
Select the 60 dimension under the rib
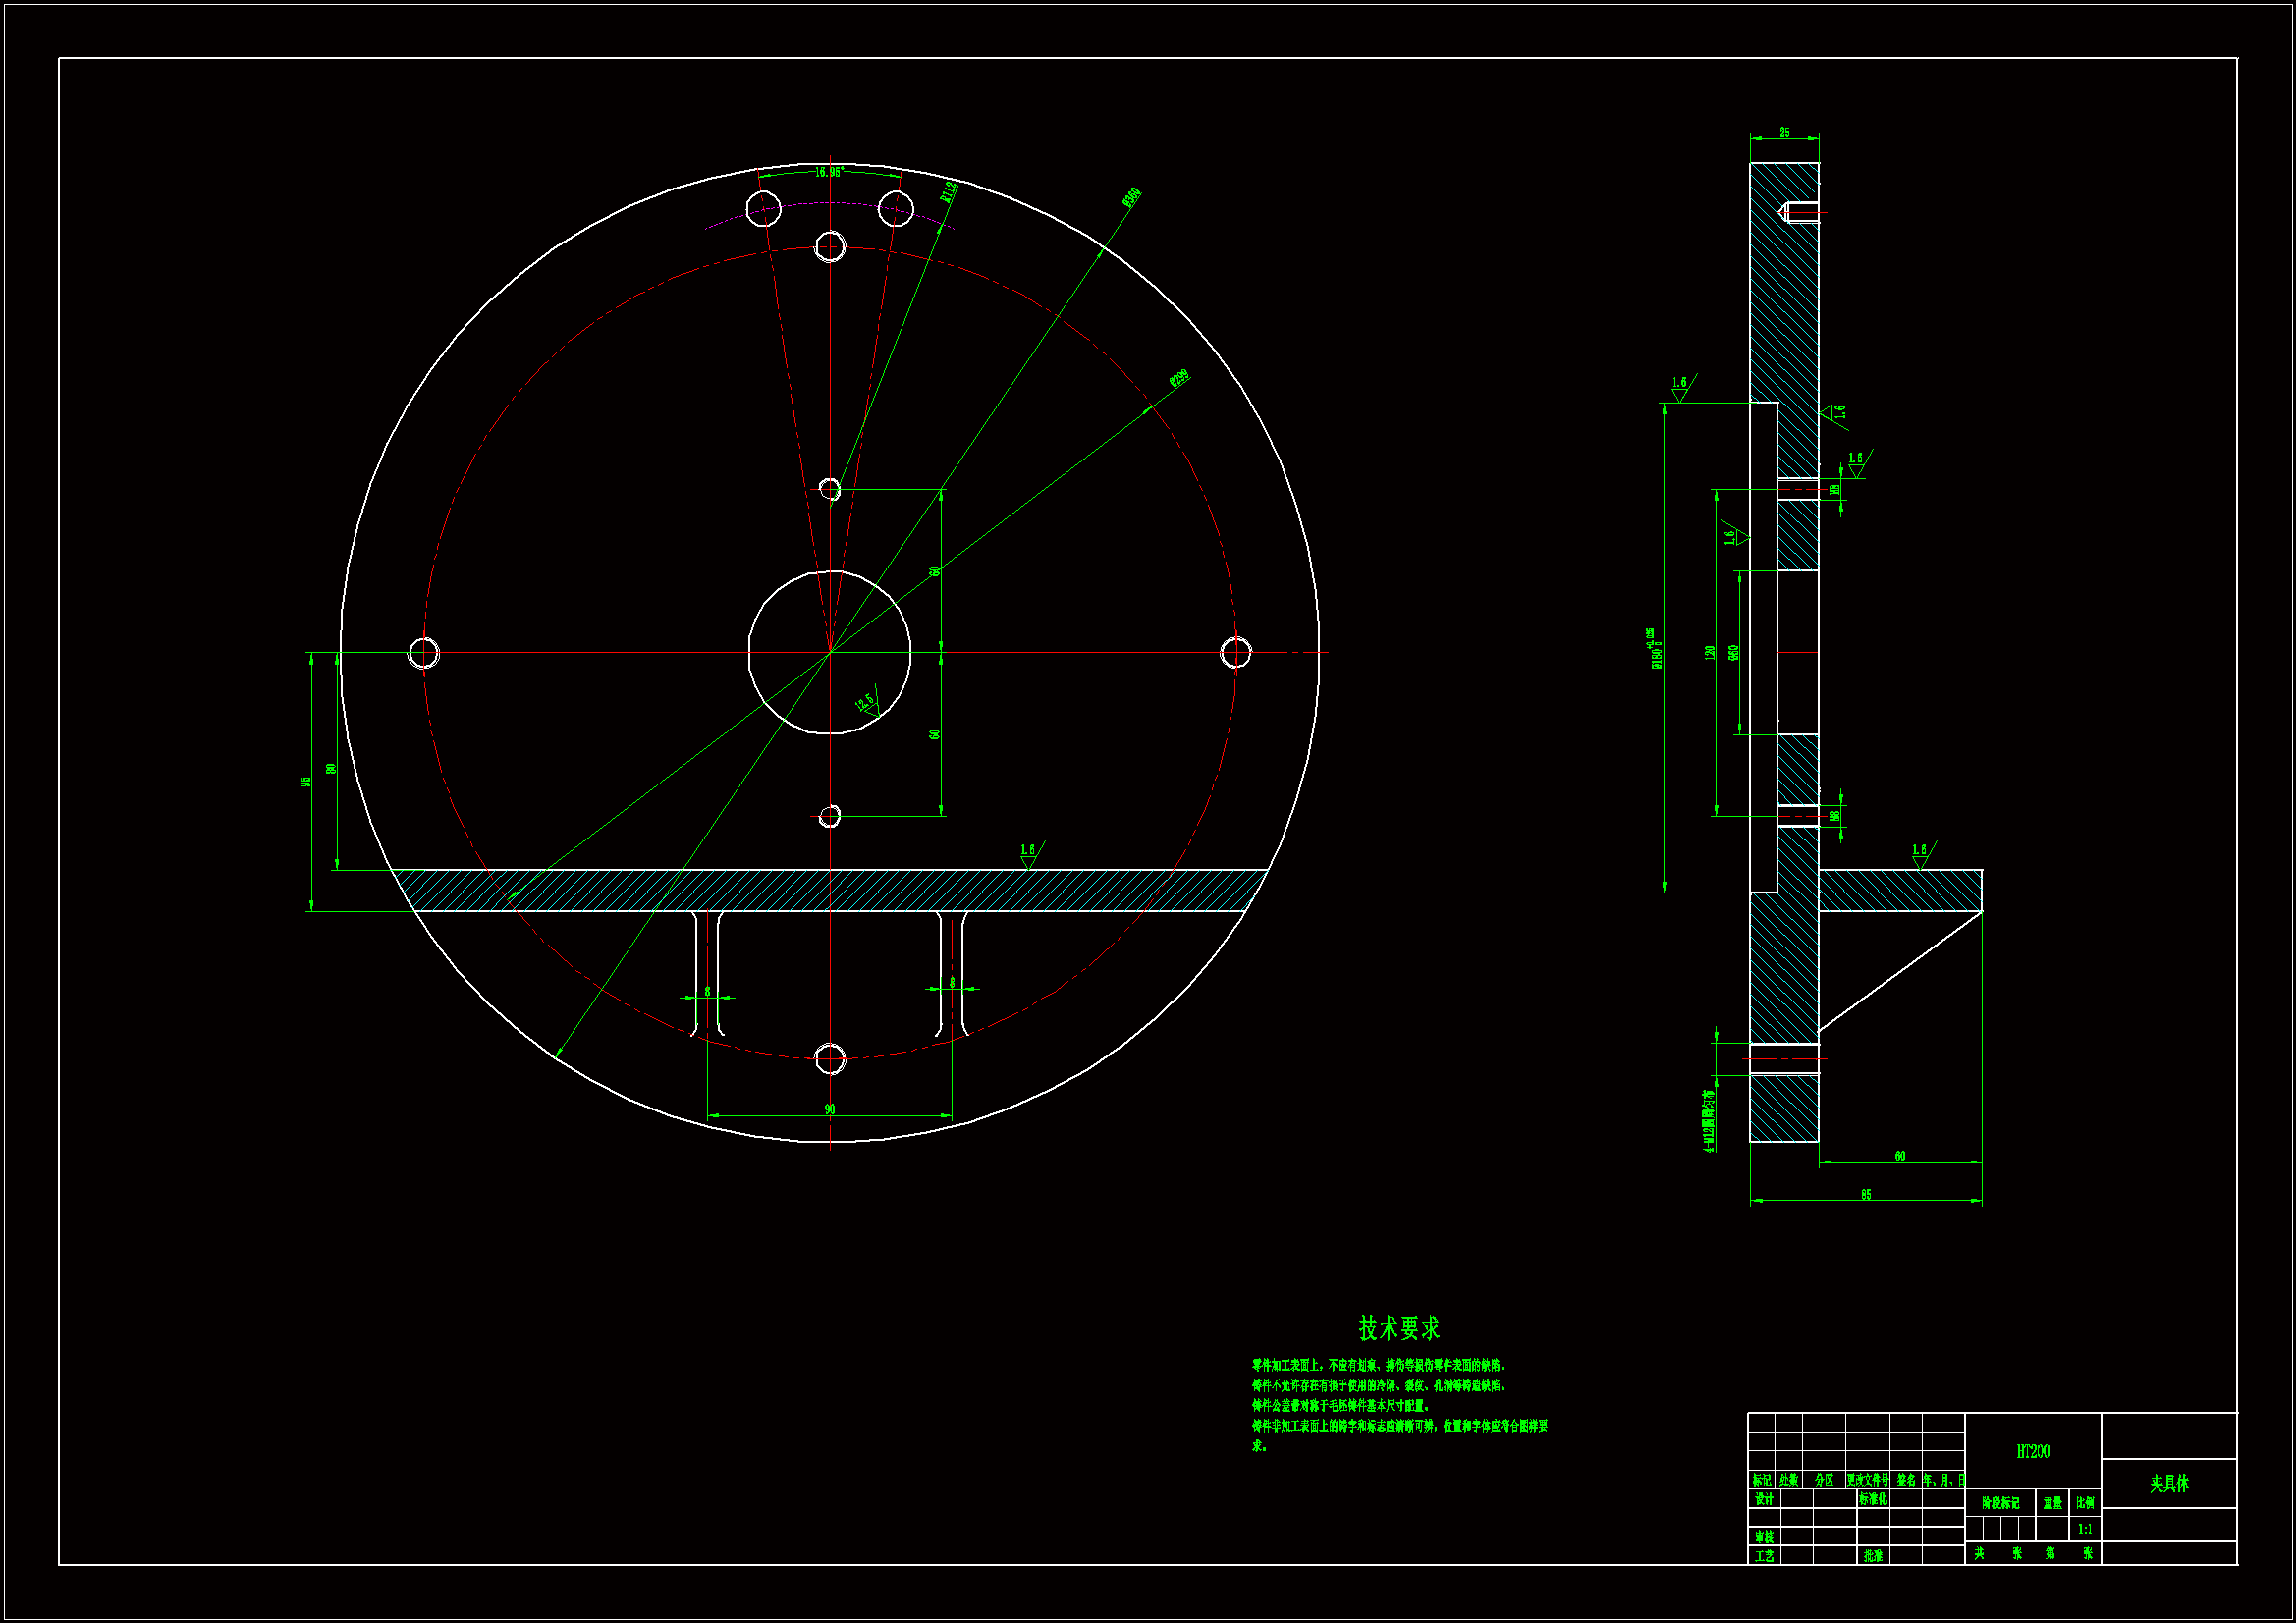click(x=1900, y=1156)
